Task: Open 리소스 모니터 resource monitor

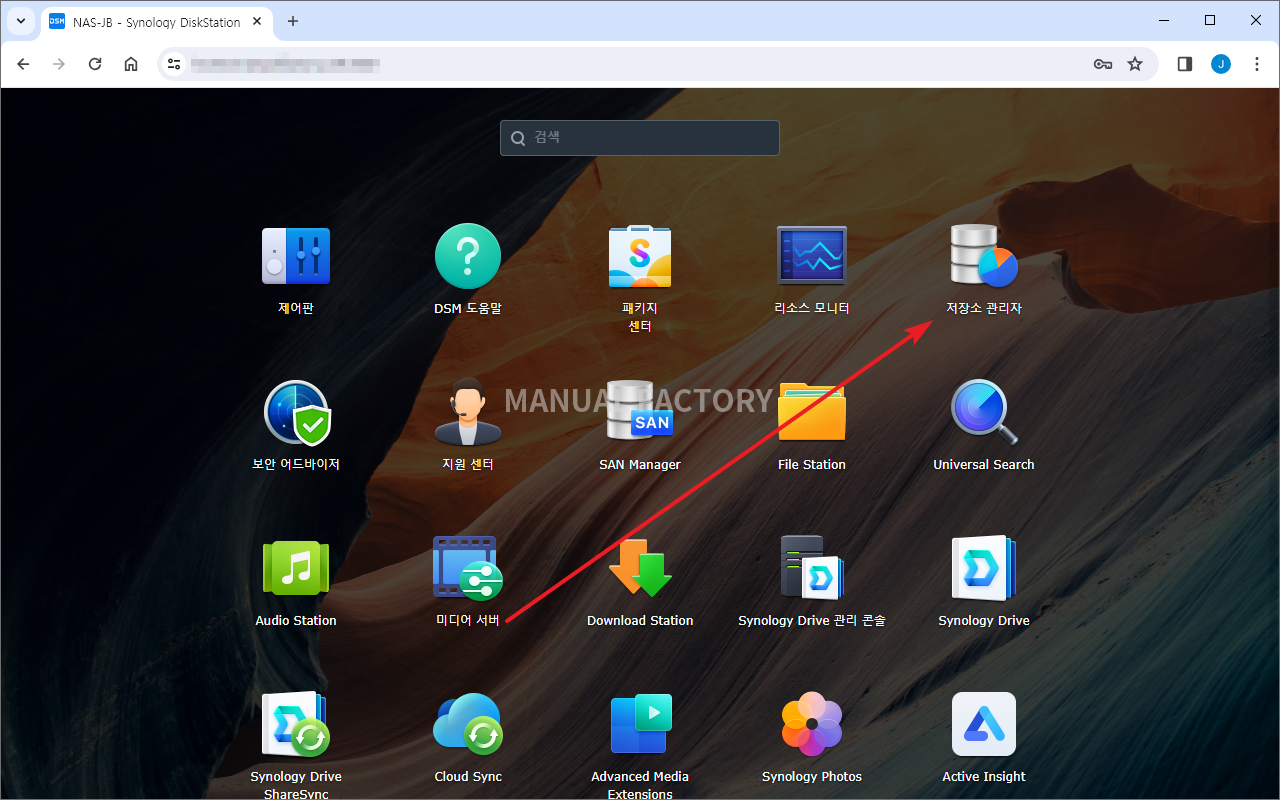Action: point(812,256)
